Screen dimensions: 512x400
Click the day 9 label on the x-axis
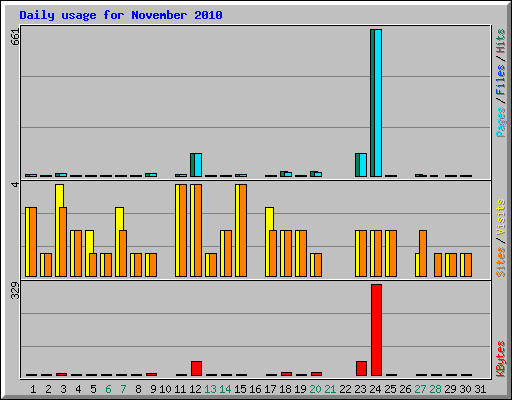[153, 389]
